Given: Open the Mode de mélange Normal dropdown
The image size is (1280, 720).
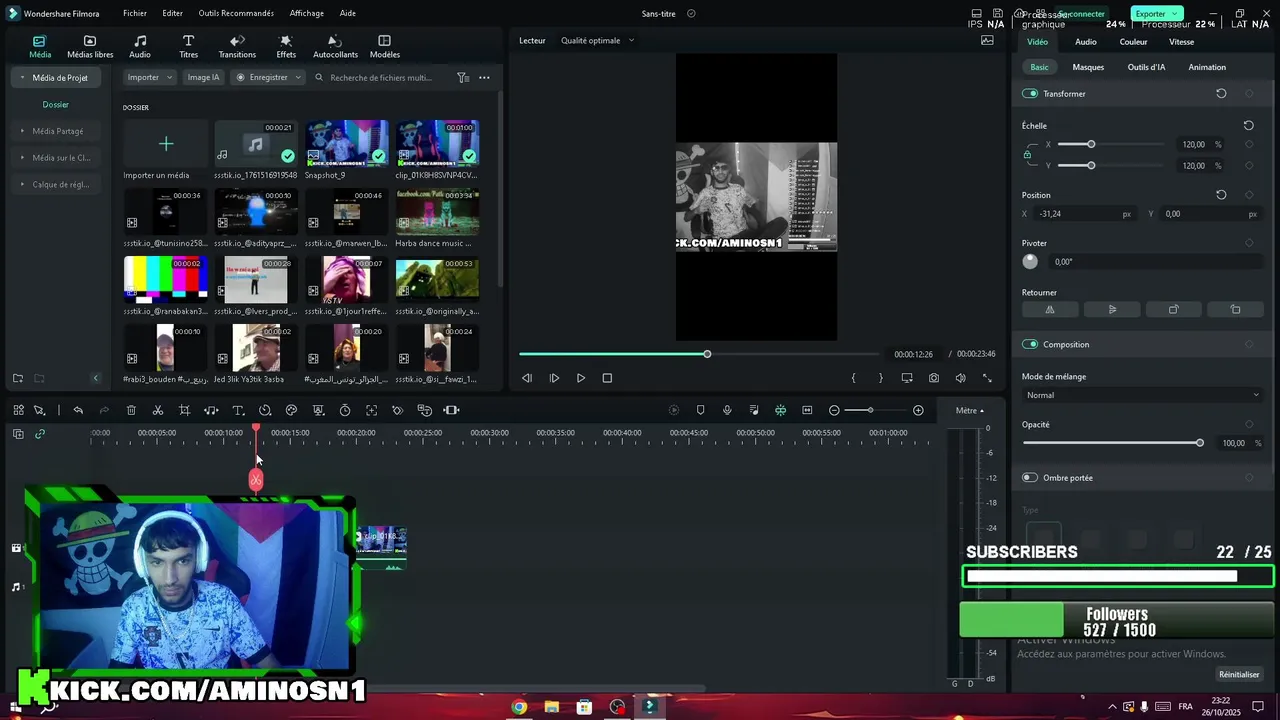Looking at the screenshot, I should point(1140,395).
